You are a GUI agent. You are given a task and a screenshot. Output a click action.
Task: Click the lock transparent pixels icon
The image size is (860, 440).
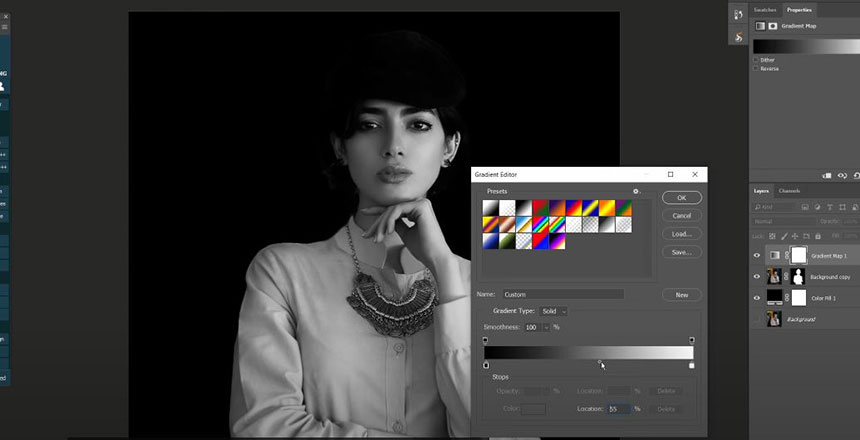772,236
